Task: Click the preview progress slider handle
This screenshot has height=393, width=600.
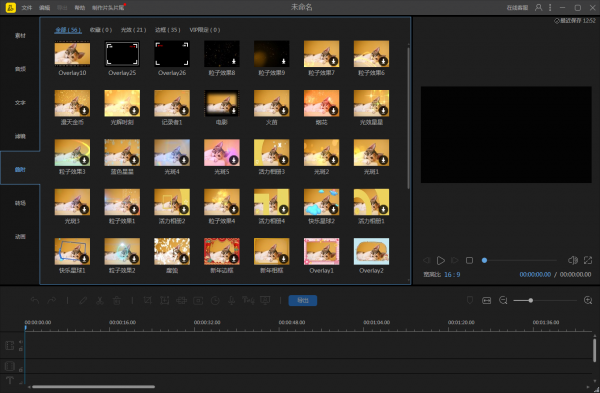Action: click(x=484, y=260)
